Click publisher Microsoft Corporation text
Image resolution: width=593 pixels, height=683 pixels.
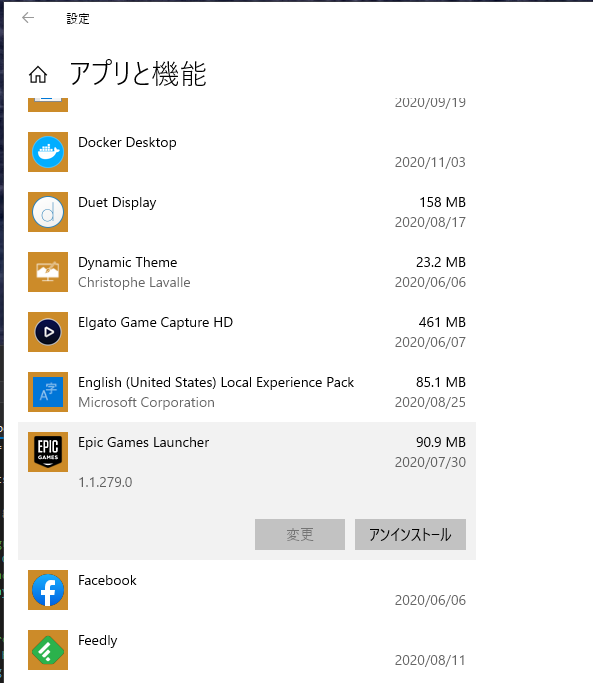tap(146, 402)
